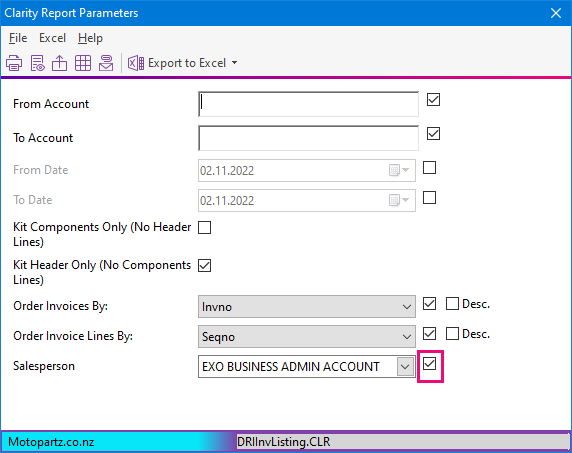The width and height of the screenshot is (572, 453).
Task: Open the From Date calendar picker icon
Action: coord(399,170)
